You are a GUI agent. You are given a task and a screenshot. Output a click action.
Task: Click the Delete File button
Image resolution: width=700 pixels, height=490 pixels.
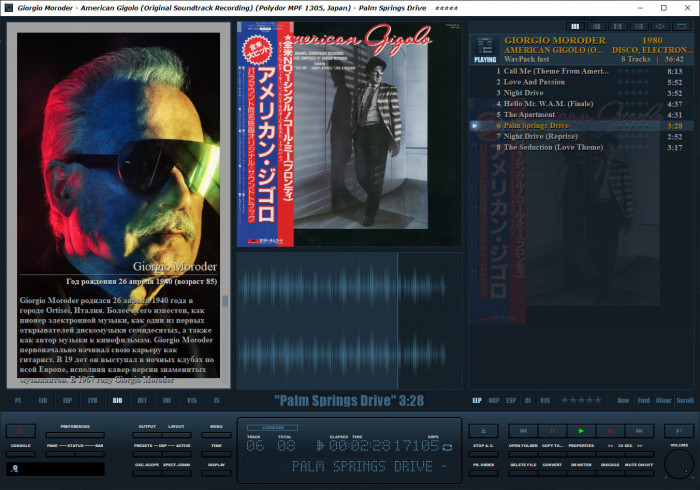[523, 473]
